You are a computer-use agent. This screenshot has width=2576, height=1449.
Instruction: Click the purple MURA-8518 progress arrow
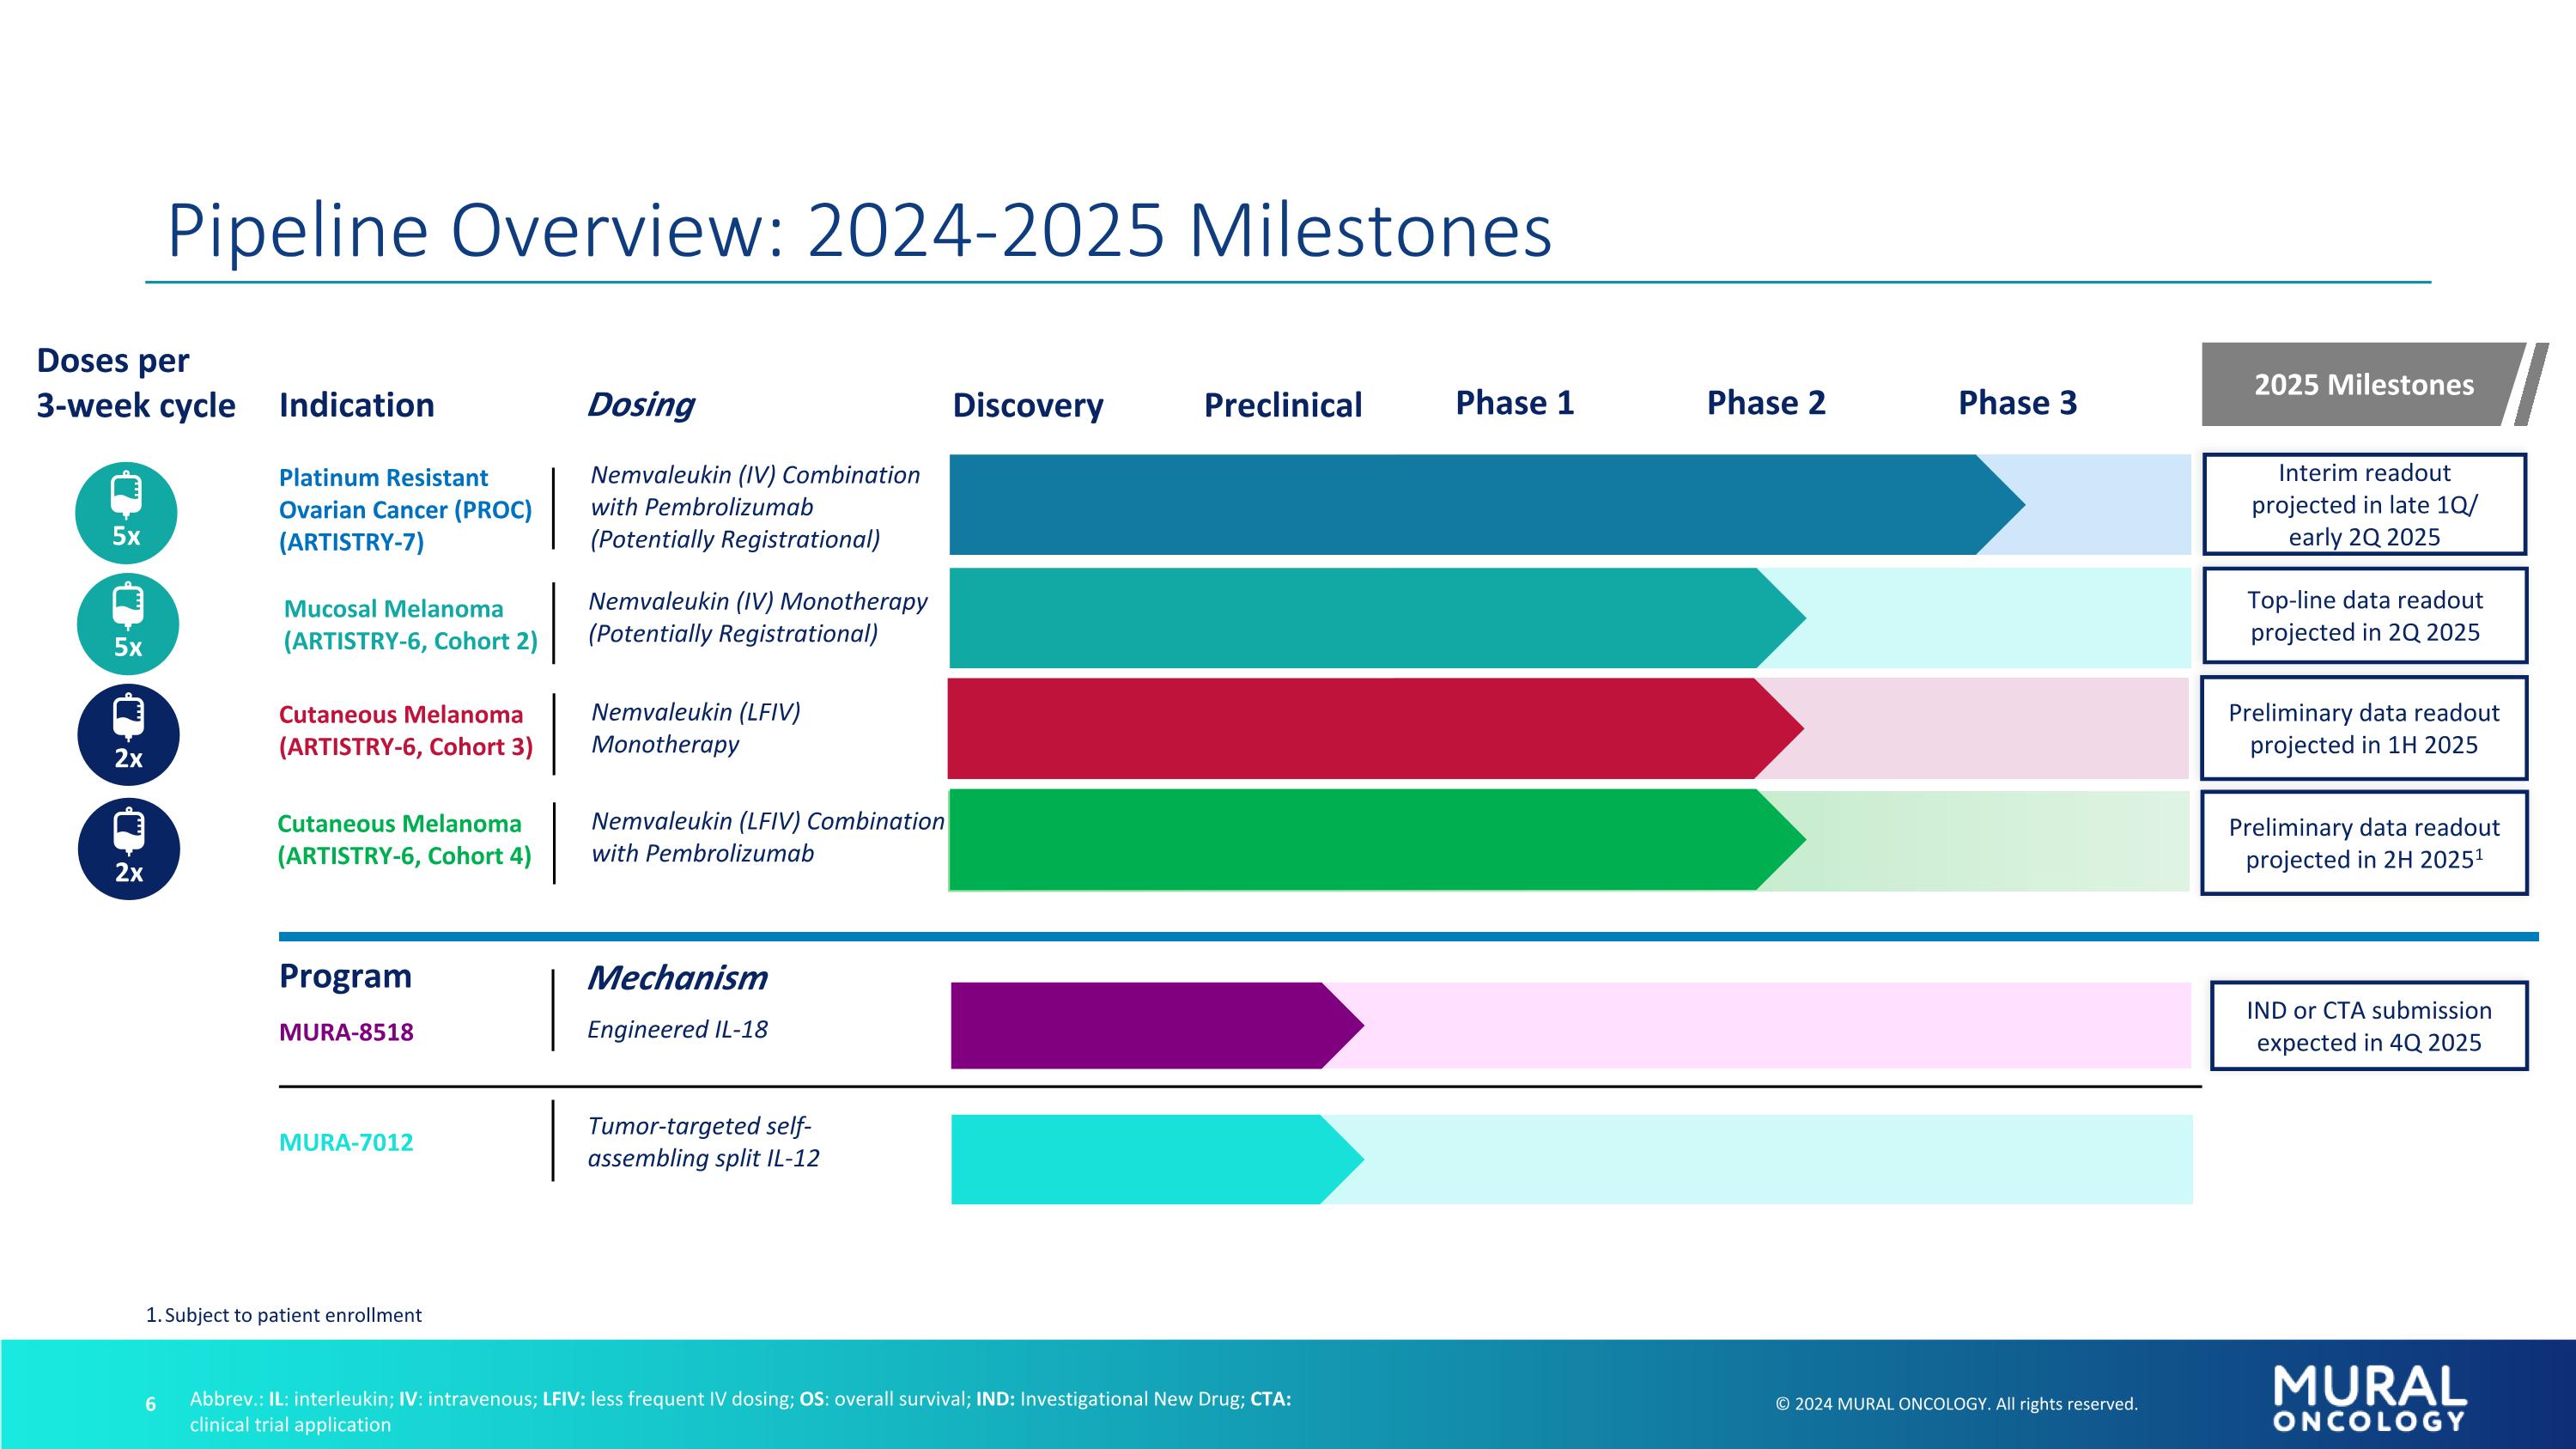click(x=1157, y=1026)
